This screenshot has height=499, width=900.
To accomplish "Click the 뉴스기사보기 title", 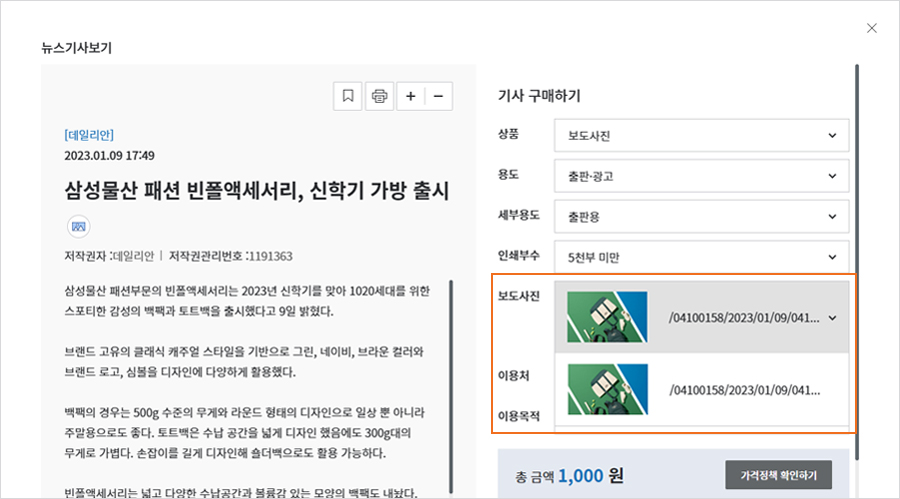I will click(x=76, y=48).
